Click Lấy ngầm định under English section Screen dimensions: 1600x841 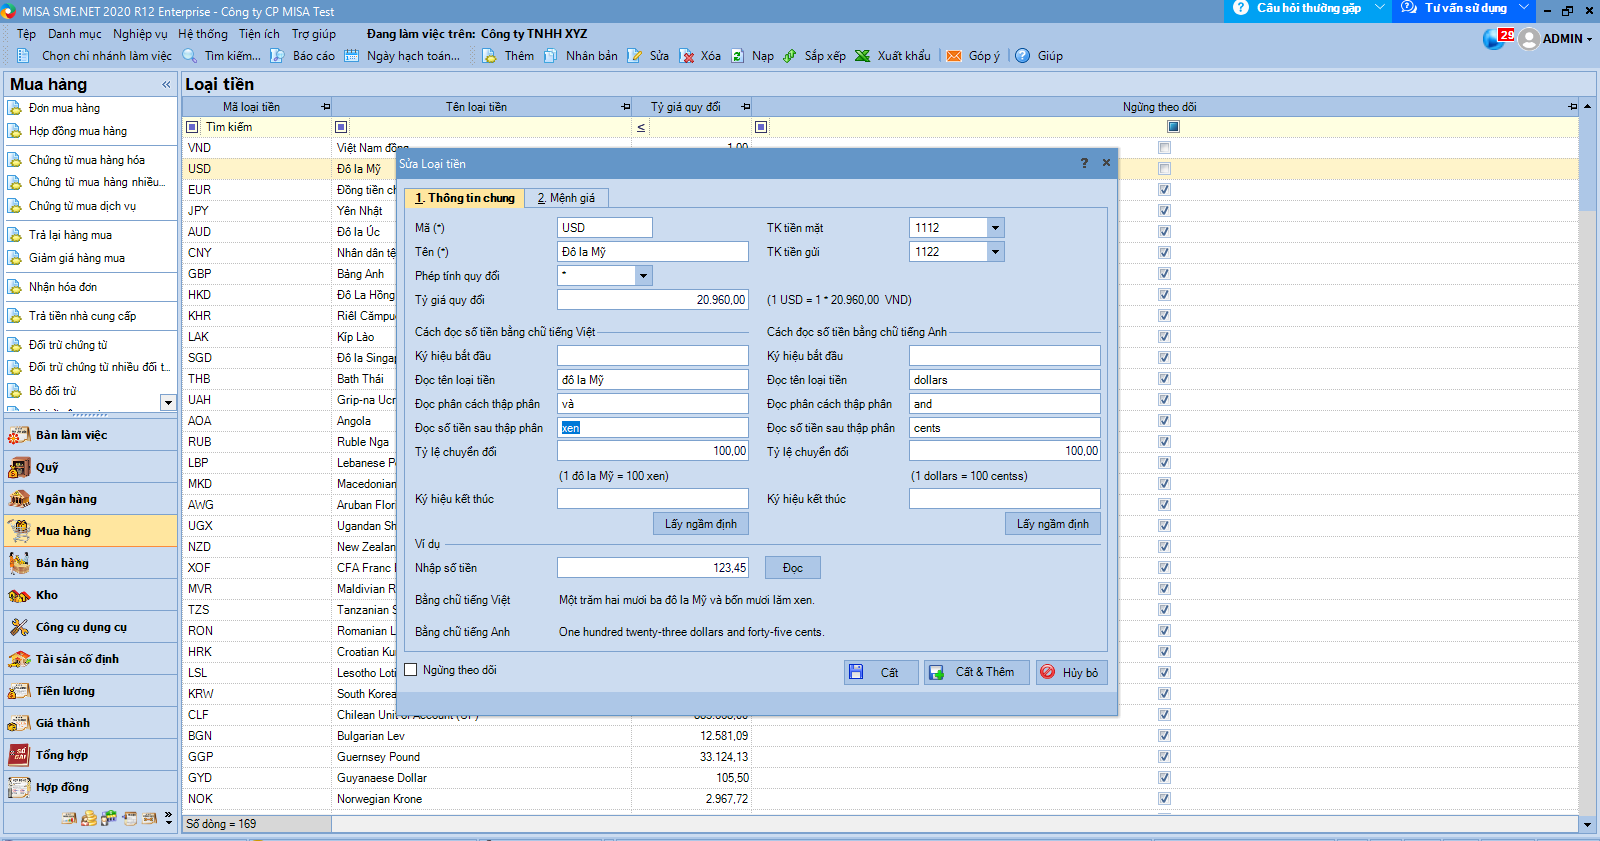(1053, 524)
